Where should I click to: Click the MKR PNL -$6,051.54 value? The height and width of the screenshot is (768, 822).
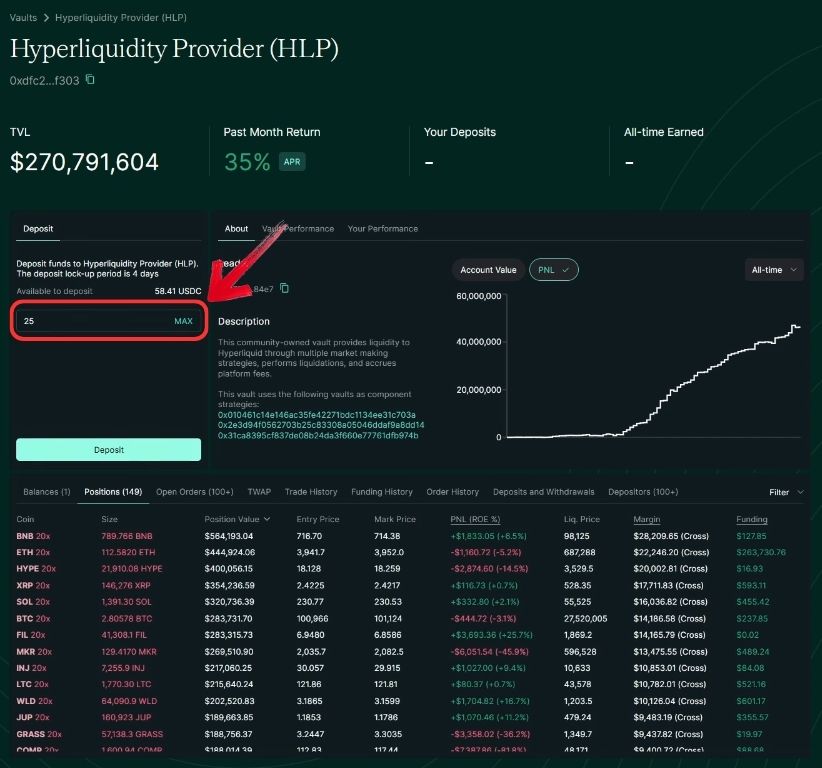pyautogui.click(x=490, y=652)
